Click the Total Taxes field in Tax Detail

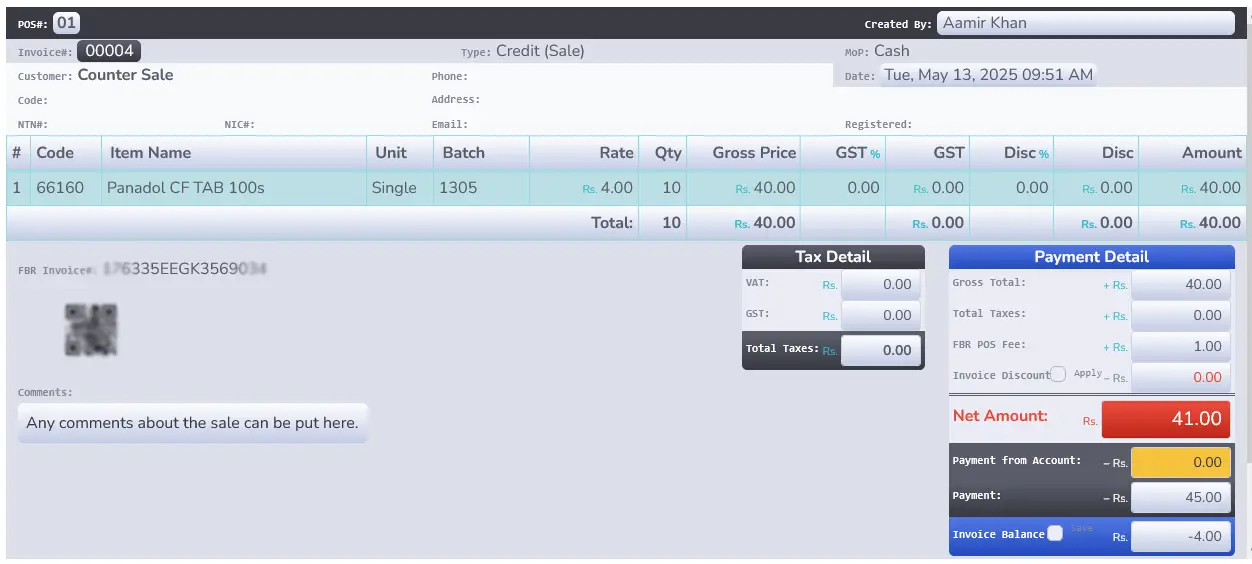[x=880, y=350]
